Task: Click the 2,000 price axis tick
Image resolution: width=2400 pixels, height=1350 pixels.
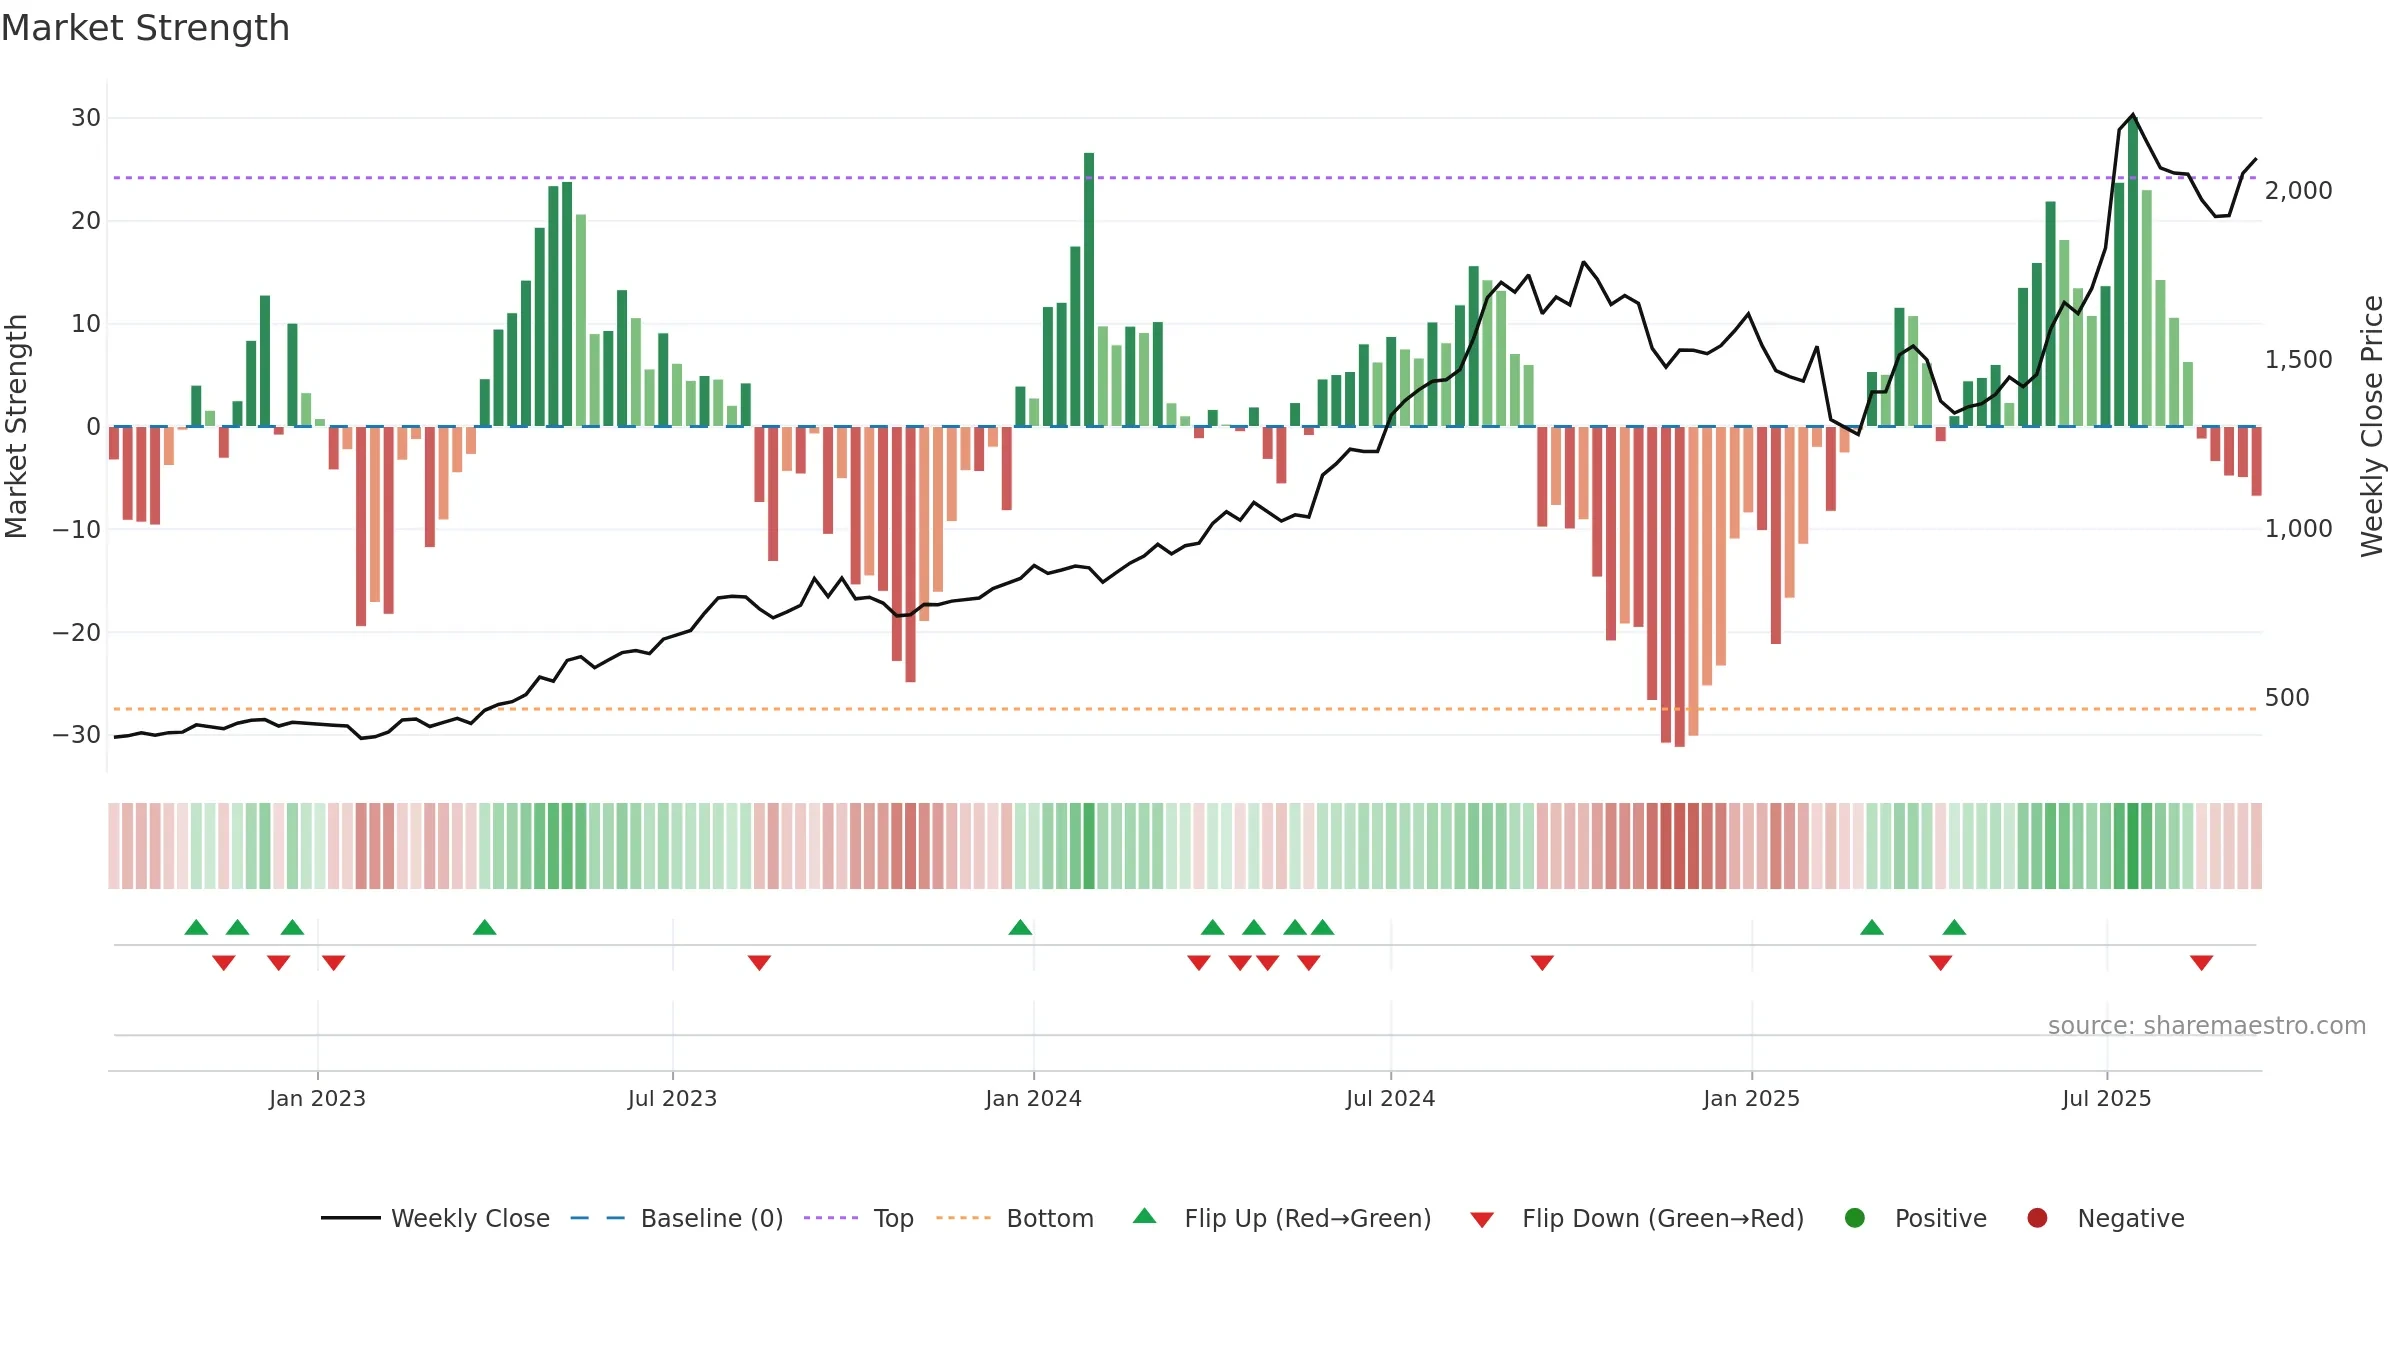Action: click(x=2298, y=191)
